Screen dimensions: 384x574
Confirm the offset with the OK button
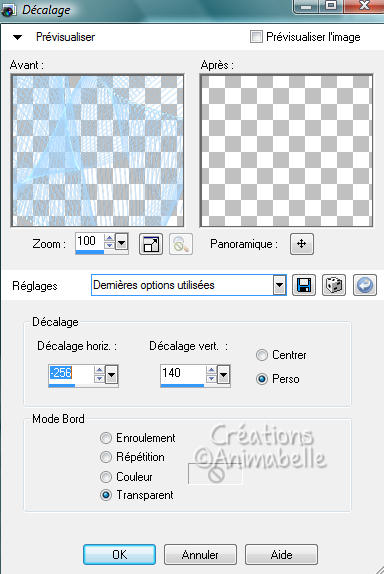(120, 555)
